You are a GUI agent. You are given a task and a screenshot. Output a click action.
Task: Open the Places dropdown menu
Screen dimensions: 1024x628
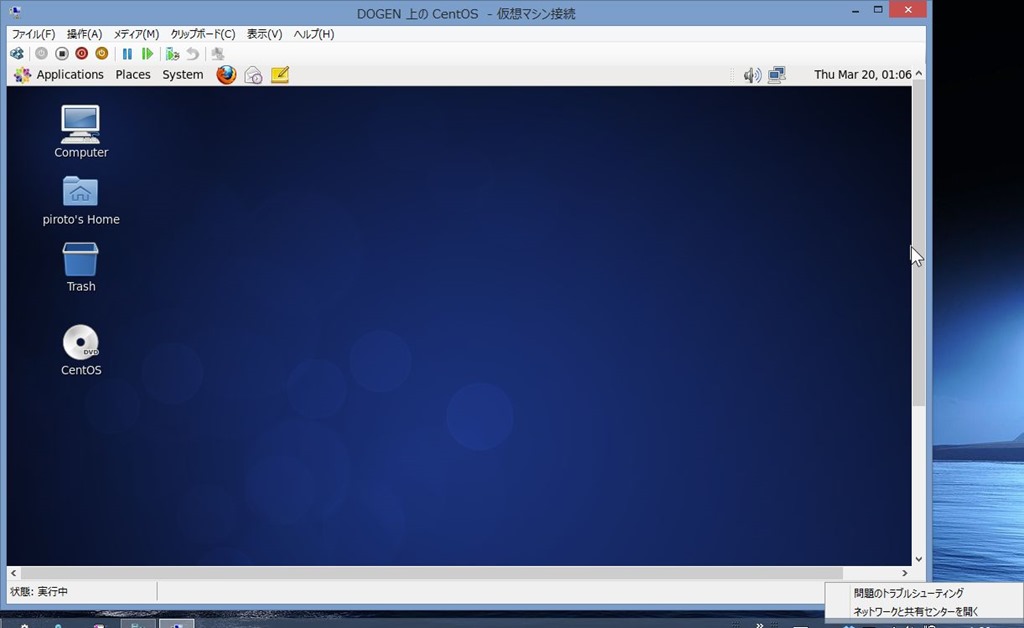(x=133, y=75)
